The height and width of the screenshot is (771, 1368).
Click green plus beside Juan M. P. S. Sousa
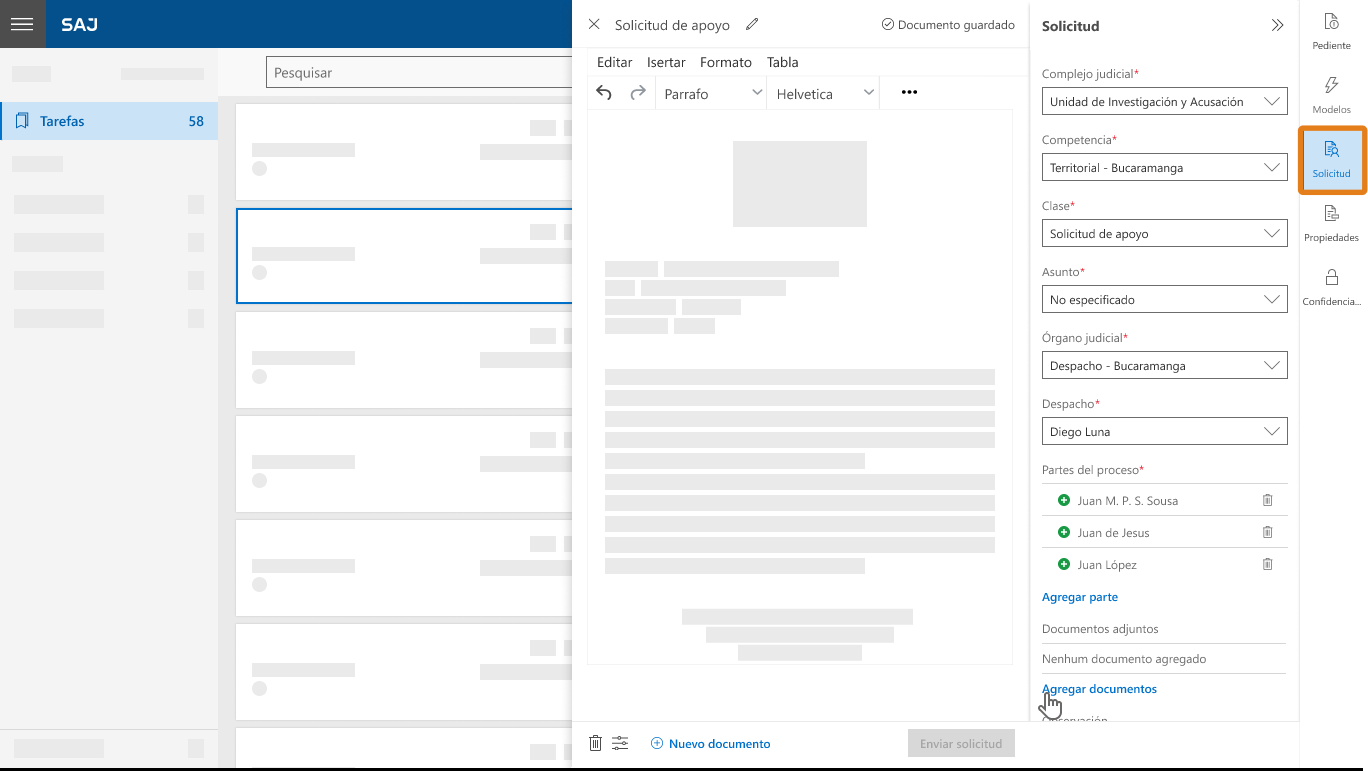coord(1063,500)
